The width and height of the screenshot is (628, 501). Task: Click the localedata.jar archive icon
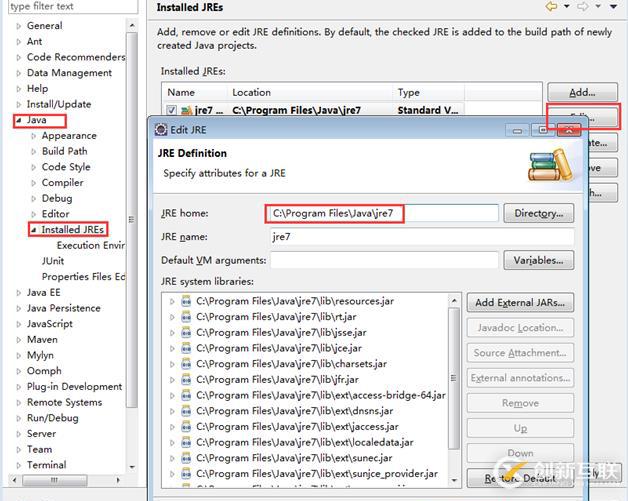pyautogui.click(x=186, y=443)
